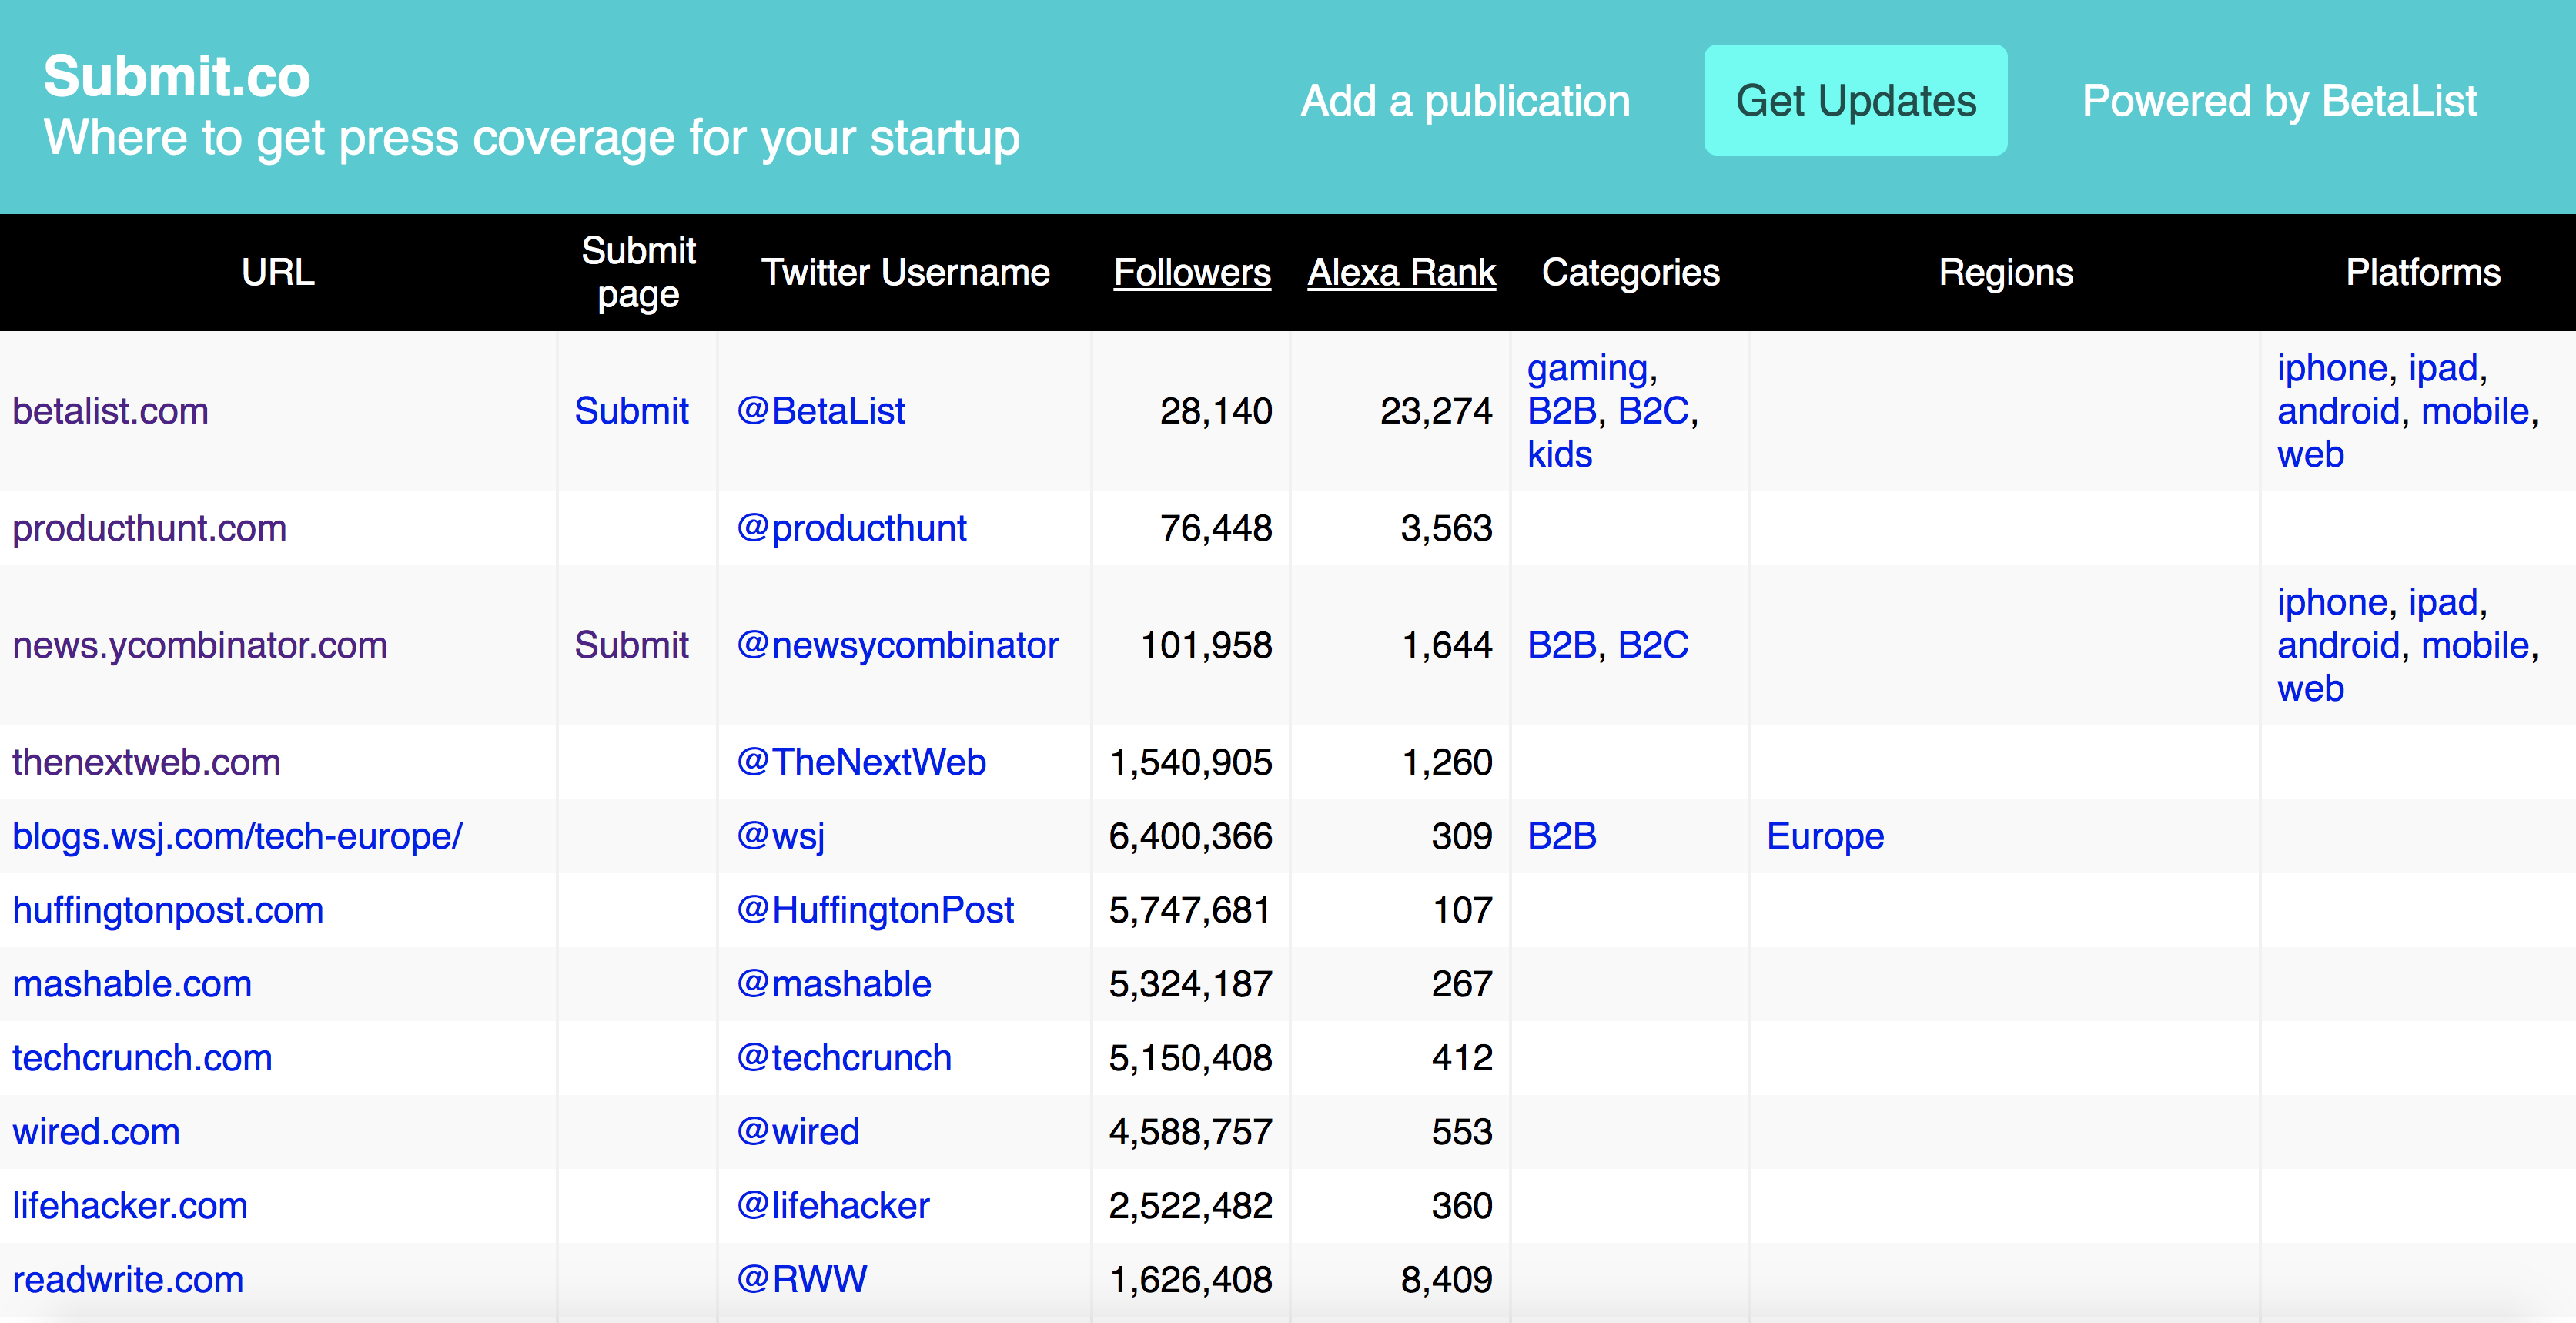Visit the techcrunch.com link
The image size is (2576, 1323).
point(142,1058)
